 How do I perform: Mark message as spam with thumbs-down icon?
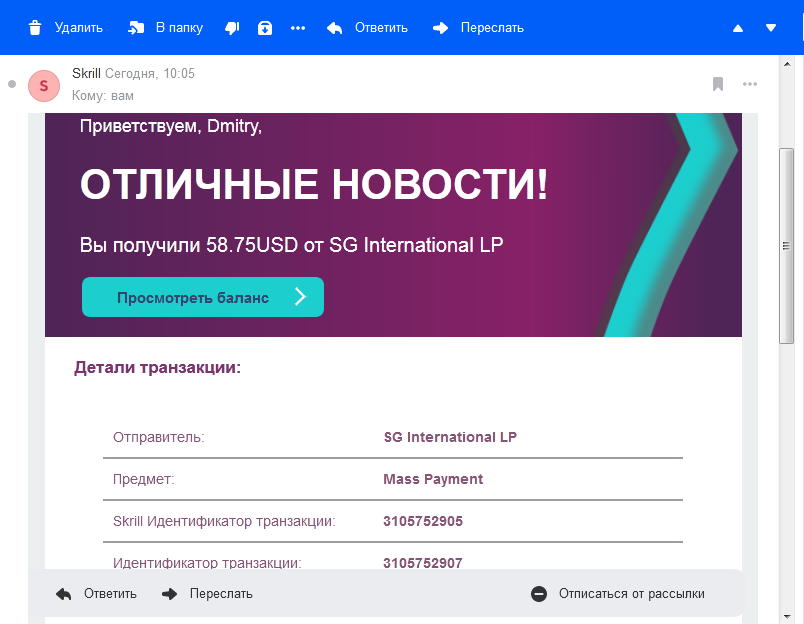point(232,28)
